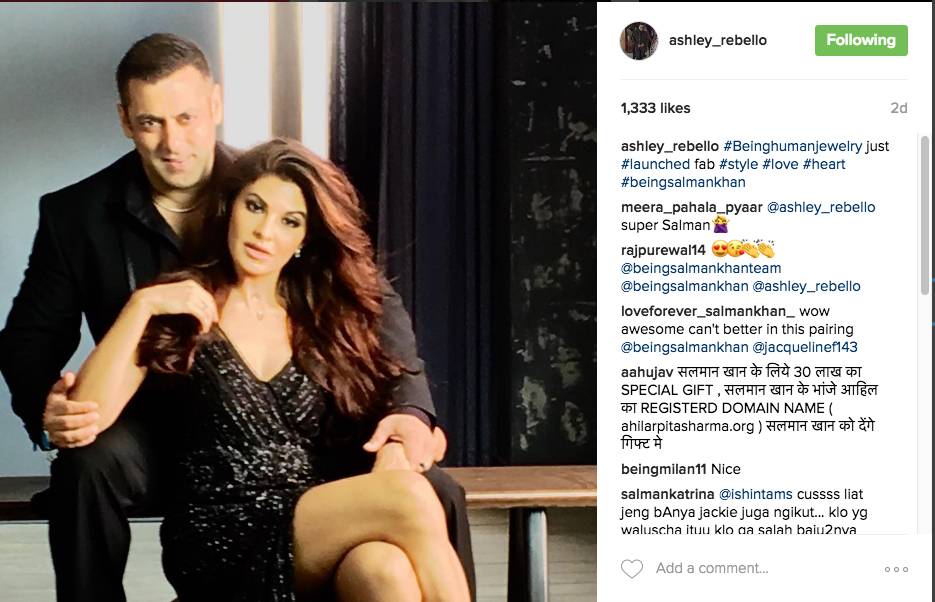Open #Beinghumanjewelry hashtag
The width and height of the screenshot is (935, 602).
[792, 146]
